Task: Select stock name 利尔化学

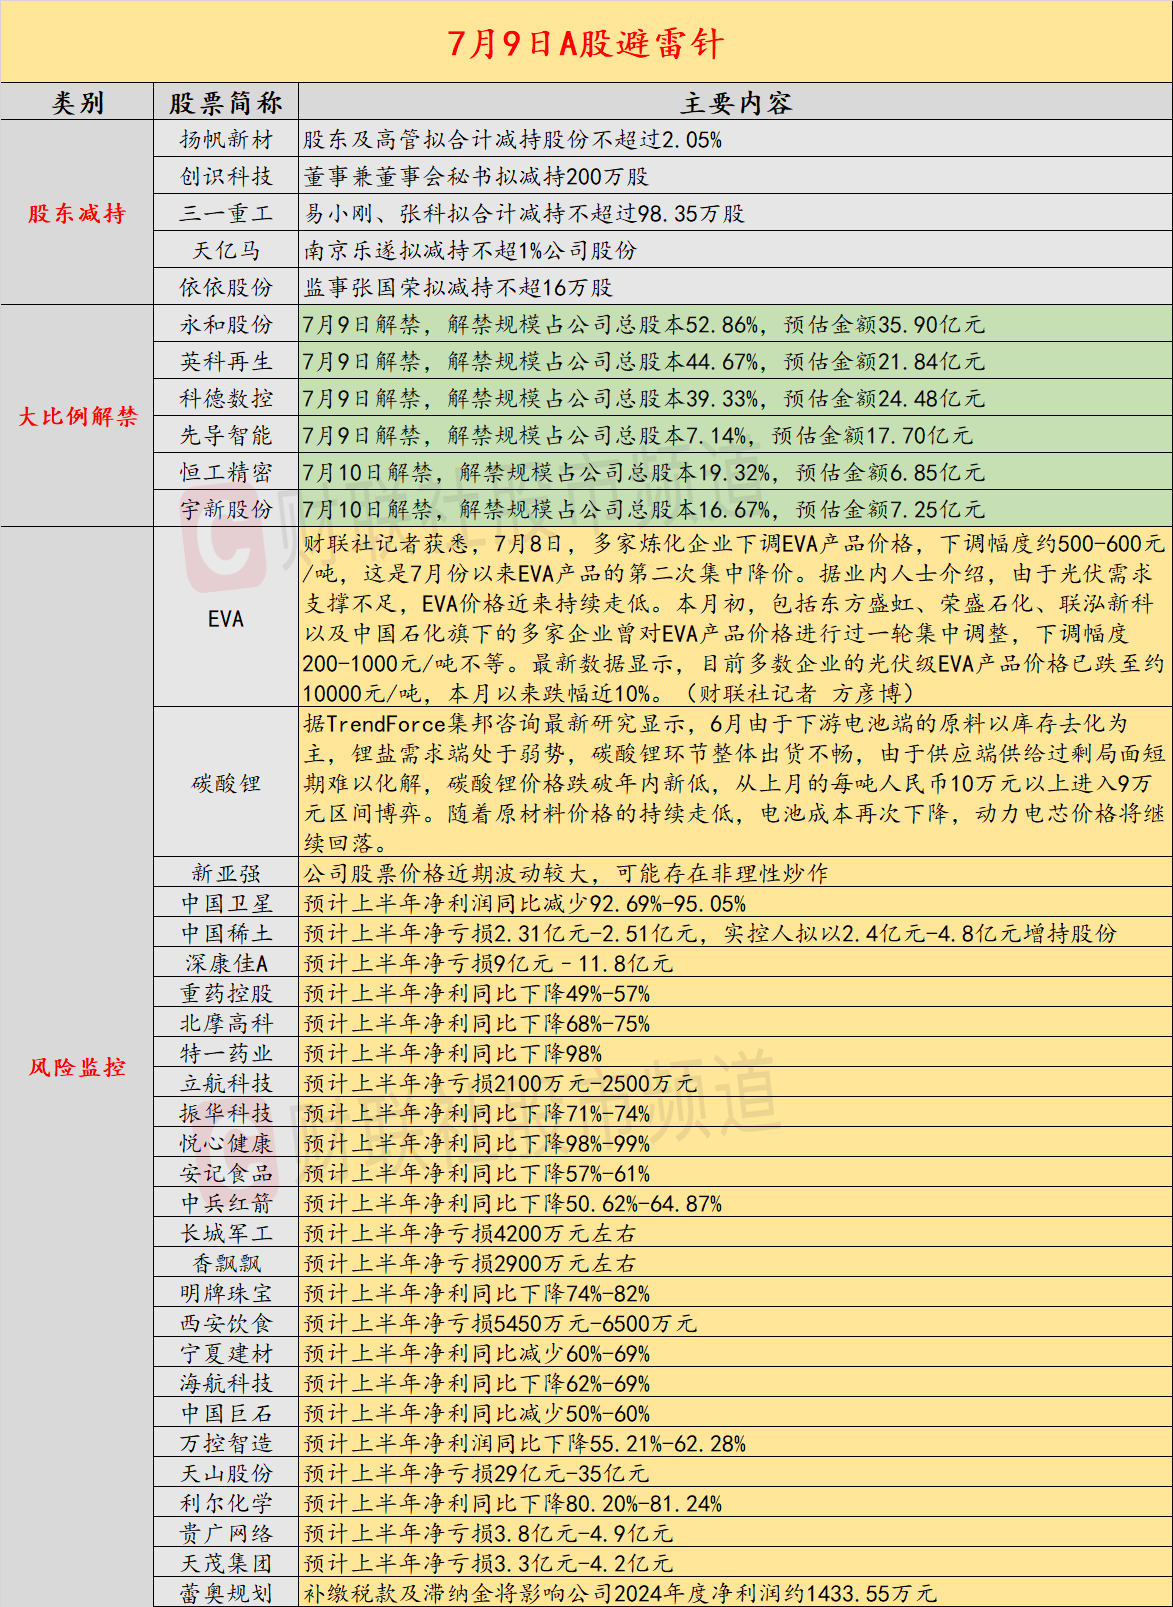Action: 226,1504
